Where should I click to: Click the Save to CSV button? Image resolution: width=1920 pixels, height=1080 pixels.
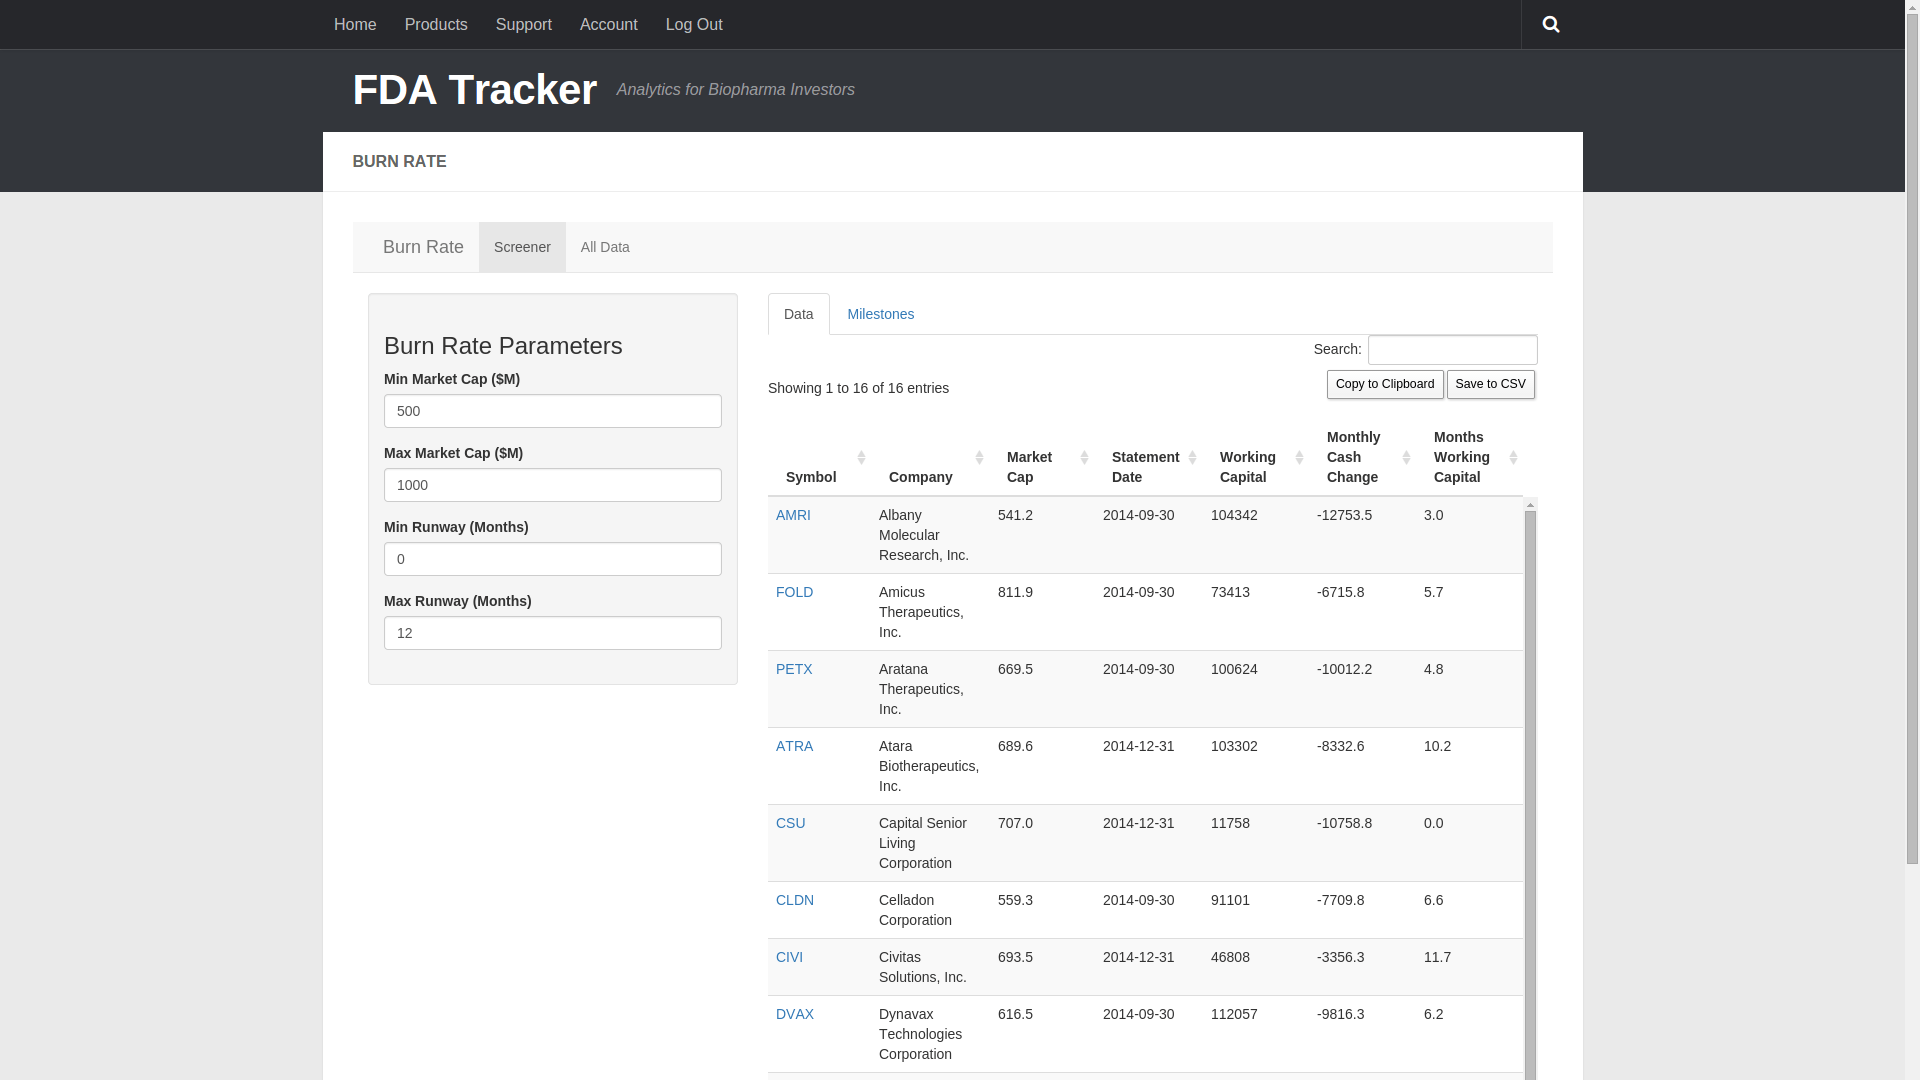pyautogui.click(x=1491, y=384)
